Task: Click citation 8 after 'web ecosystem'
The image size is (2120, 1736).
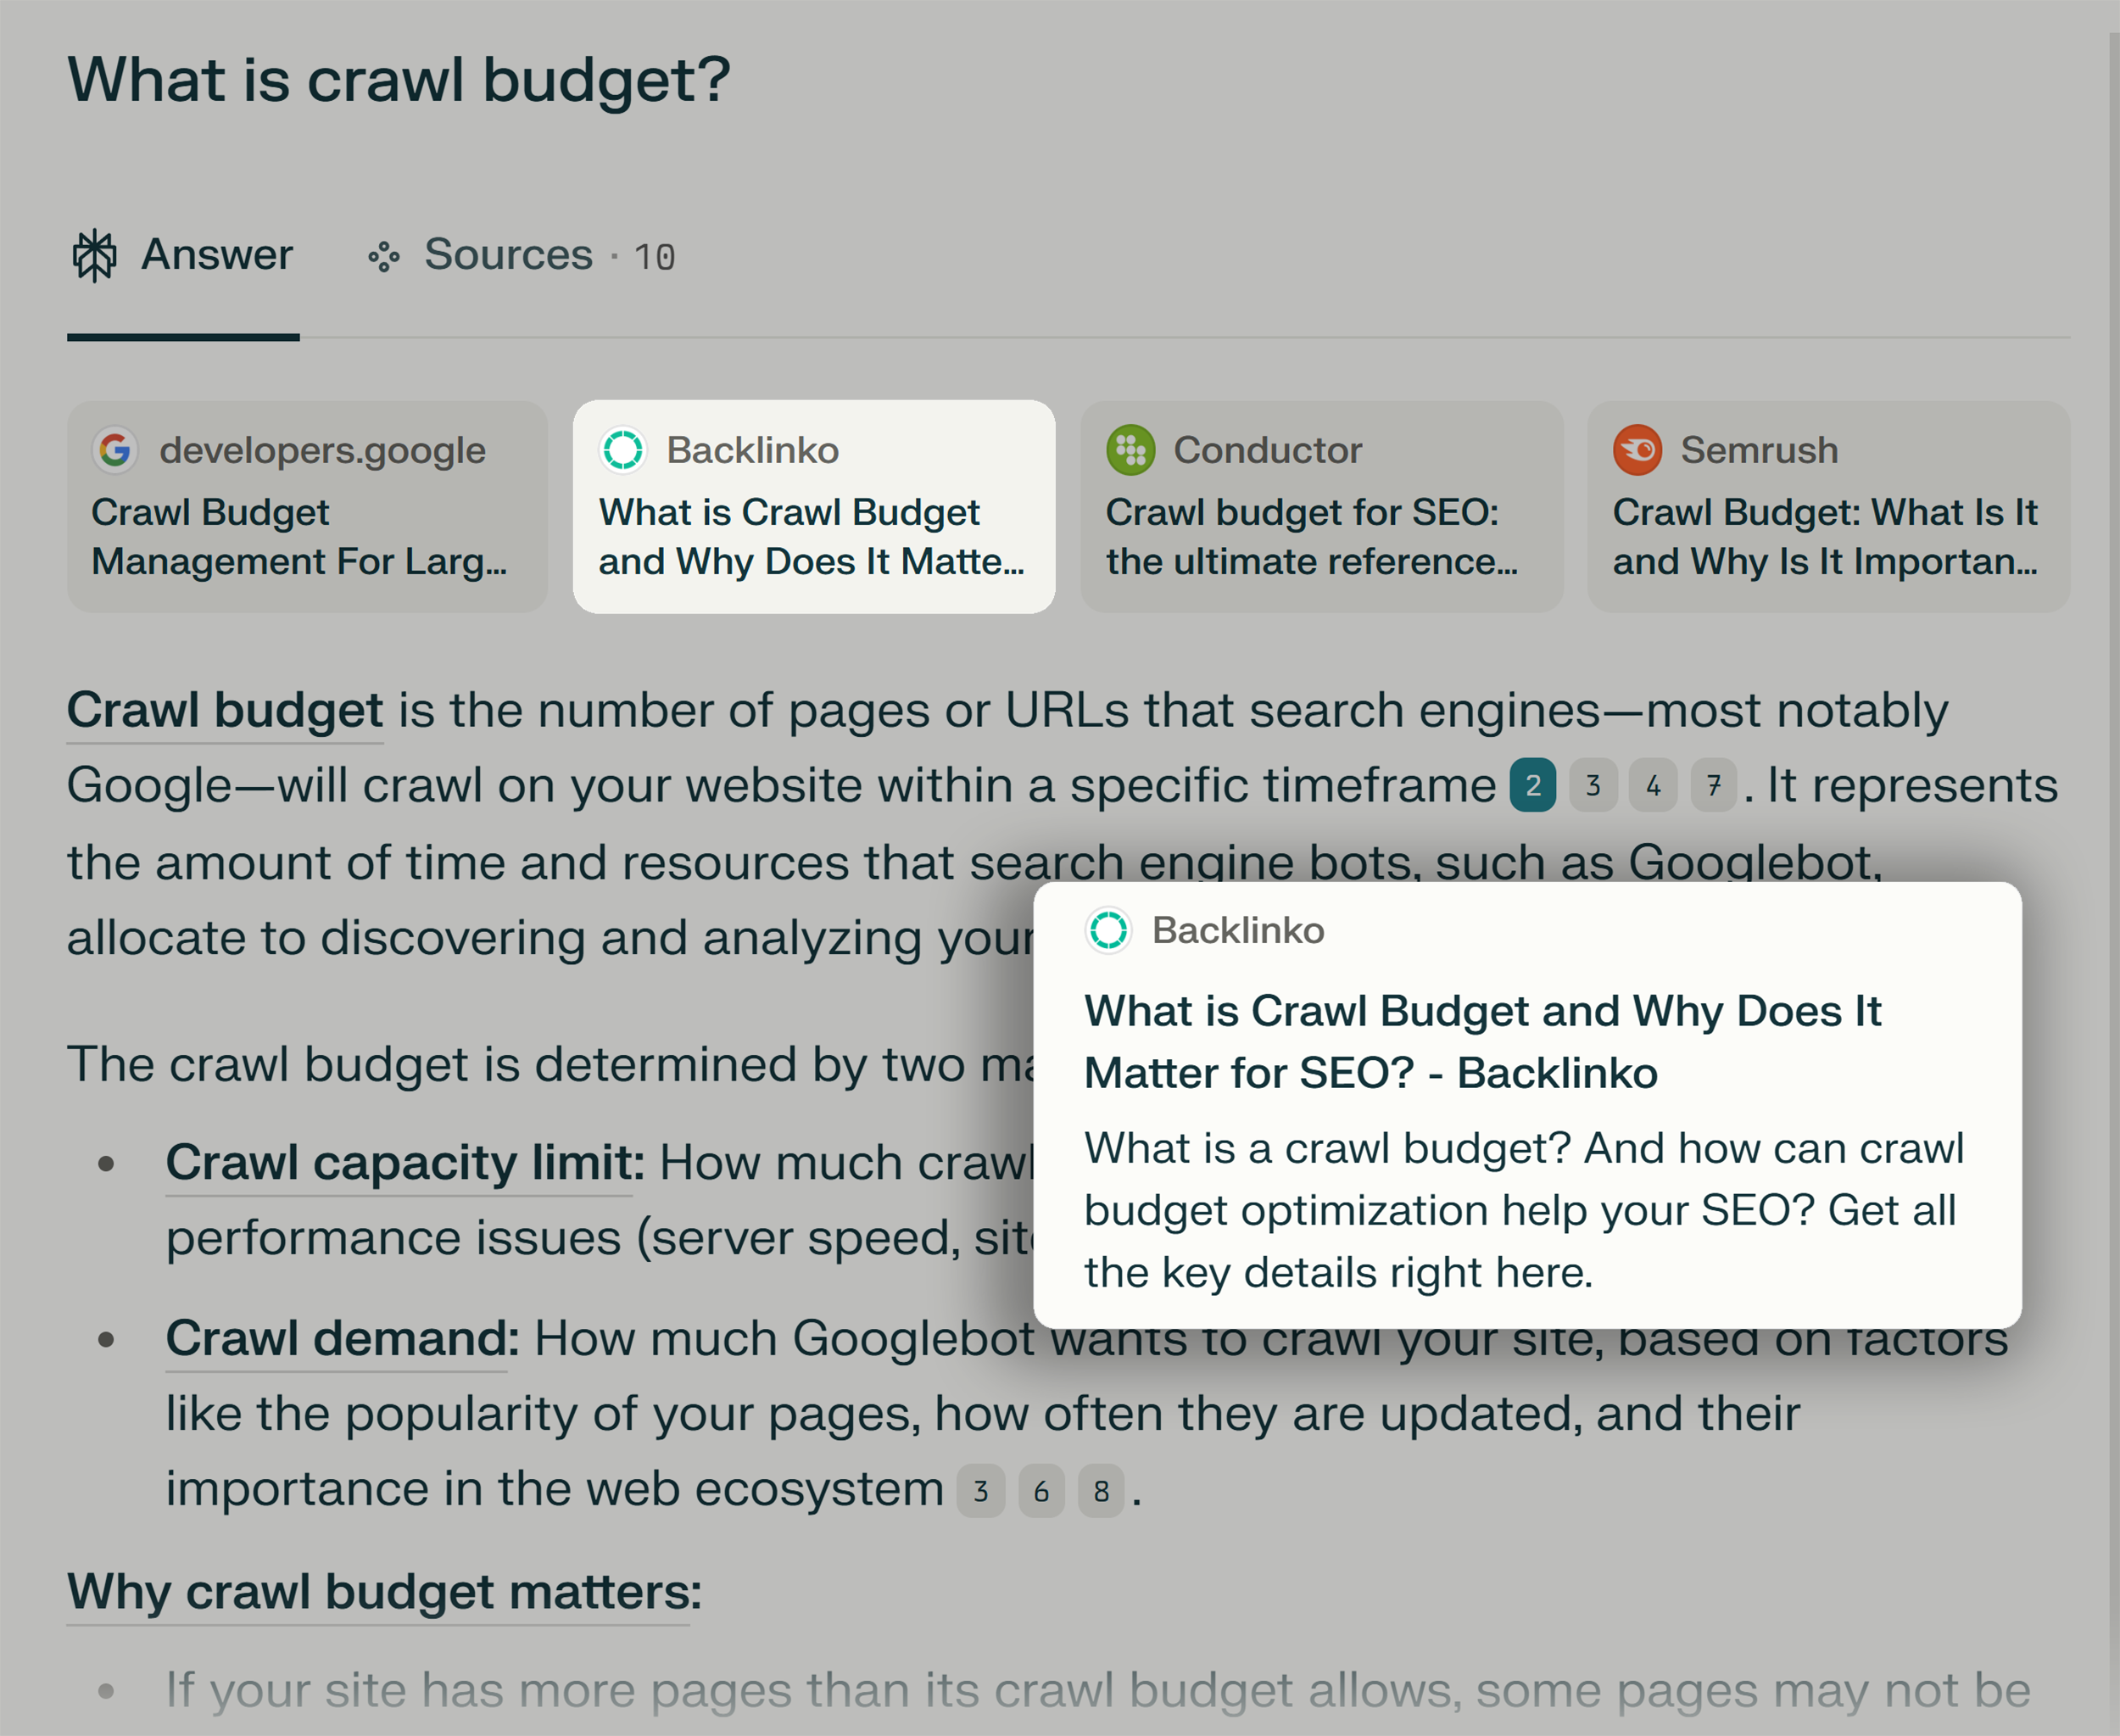Action: point(1101,1492)
